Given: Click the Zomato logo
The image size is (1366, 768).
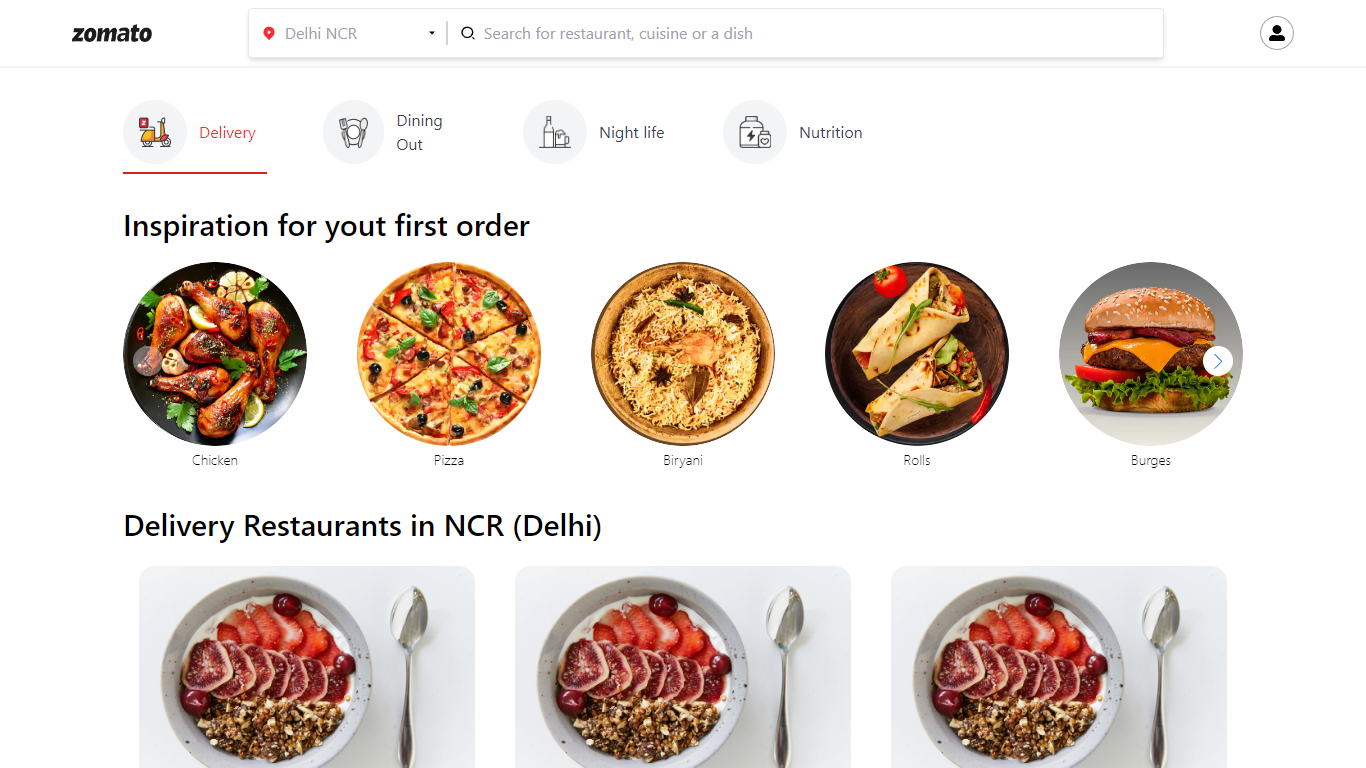Looking at the screenshot, I should click(111, 33).
